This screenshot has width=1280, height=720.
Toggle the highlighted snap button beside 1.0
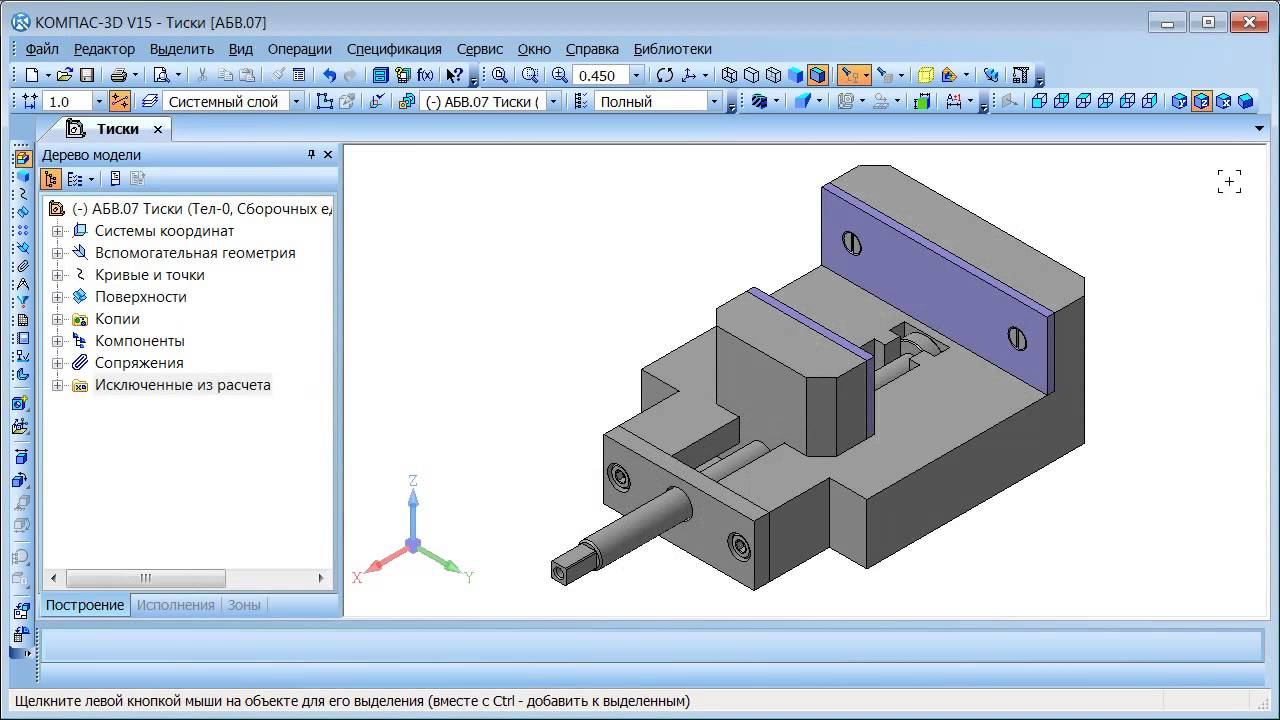click(120, 101)
